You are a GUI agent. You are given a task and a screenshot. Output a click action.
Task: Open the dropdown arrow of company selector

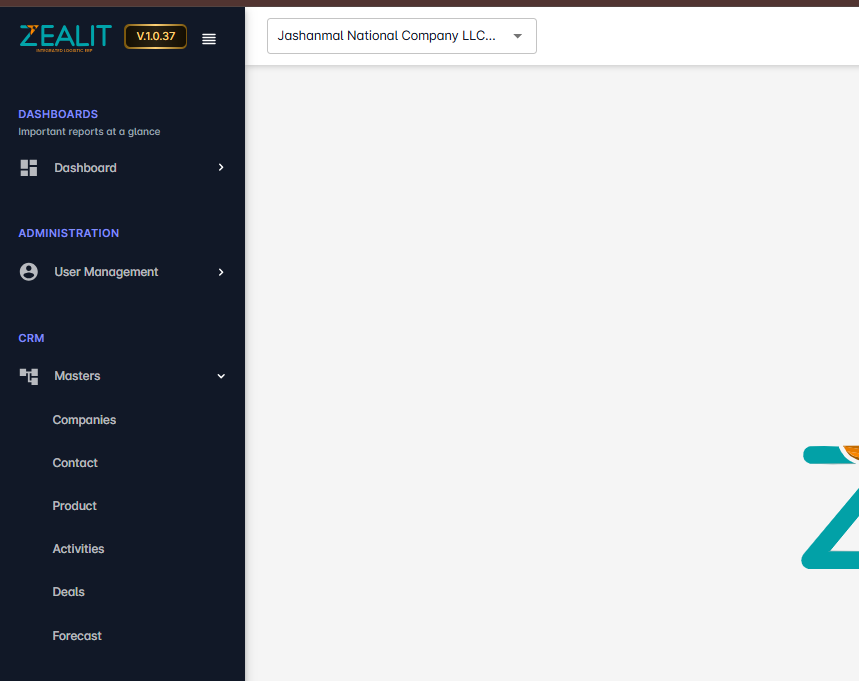(517, 36)
